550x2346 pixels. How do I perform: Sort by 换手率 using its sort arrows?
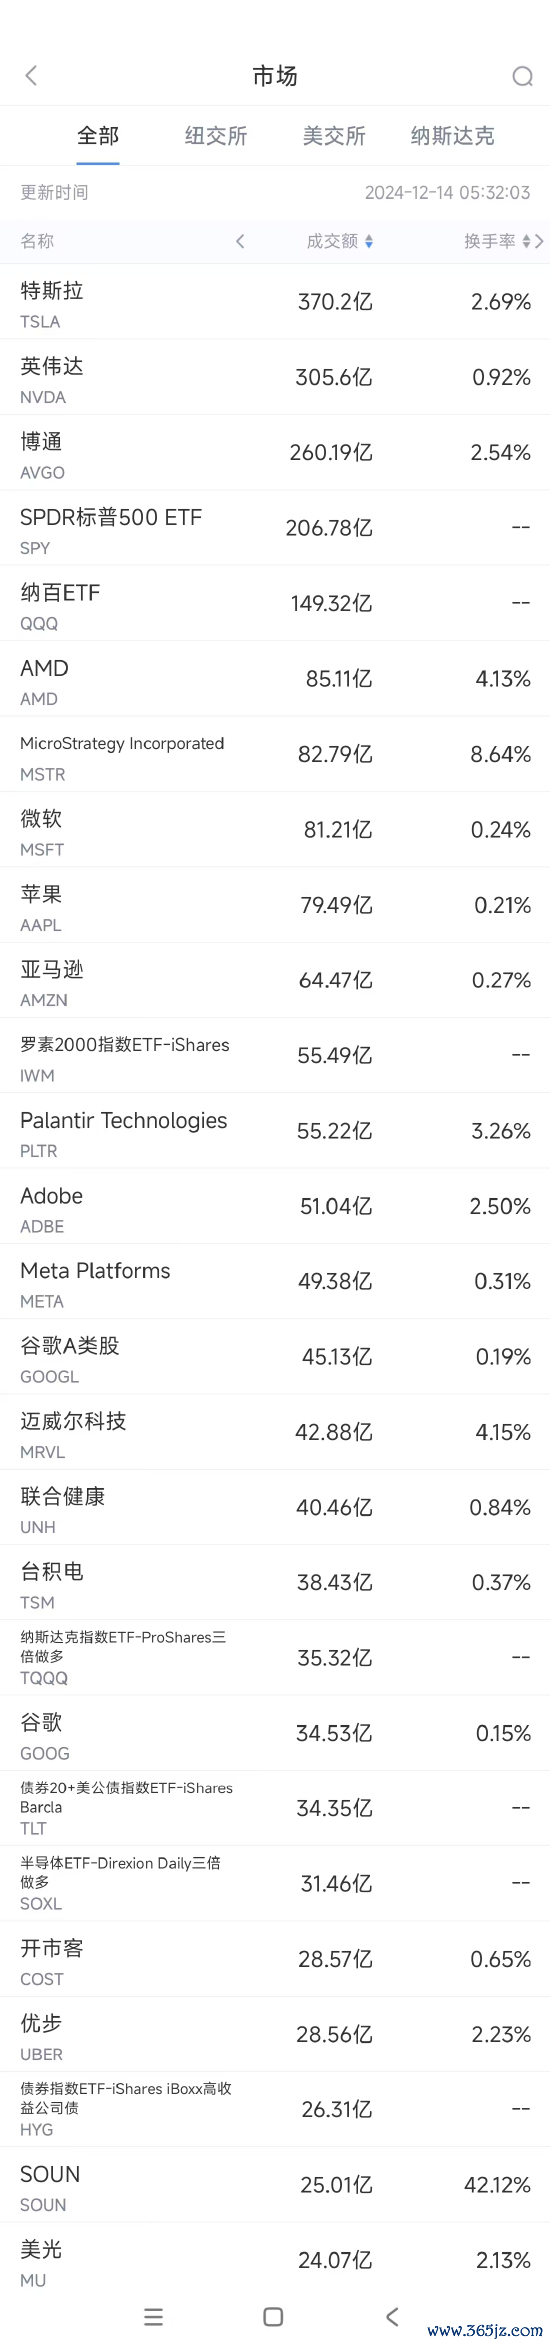point(526,241)
